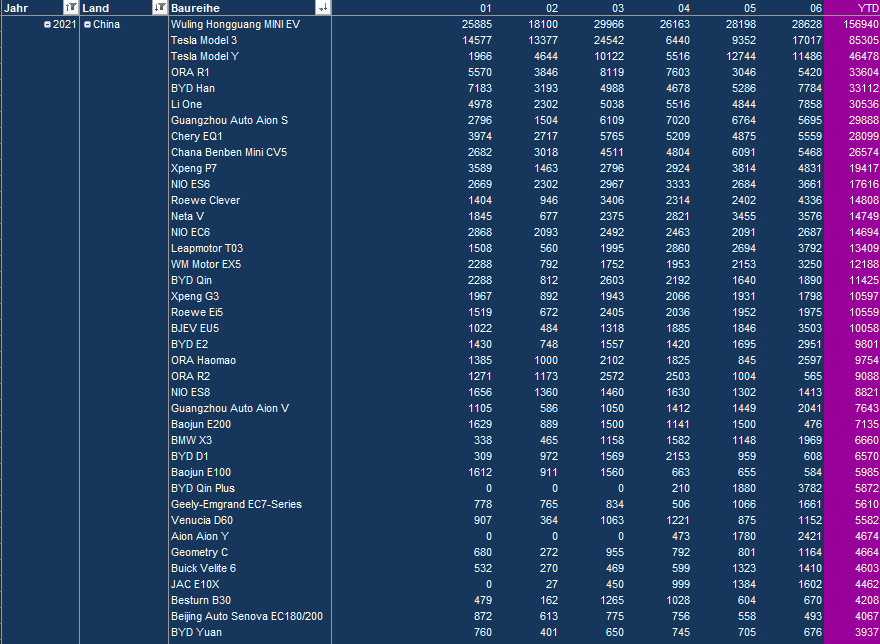Screen dimensions: 880x644
Task: Collapse the China country group
Action: point(88,24)
